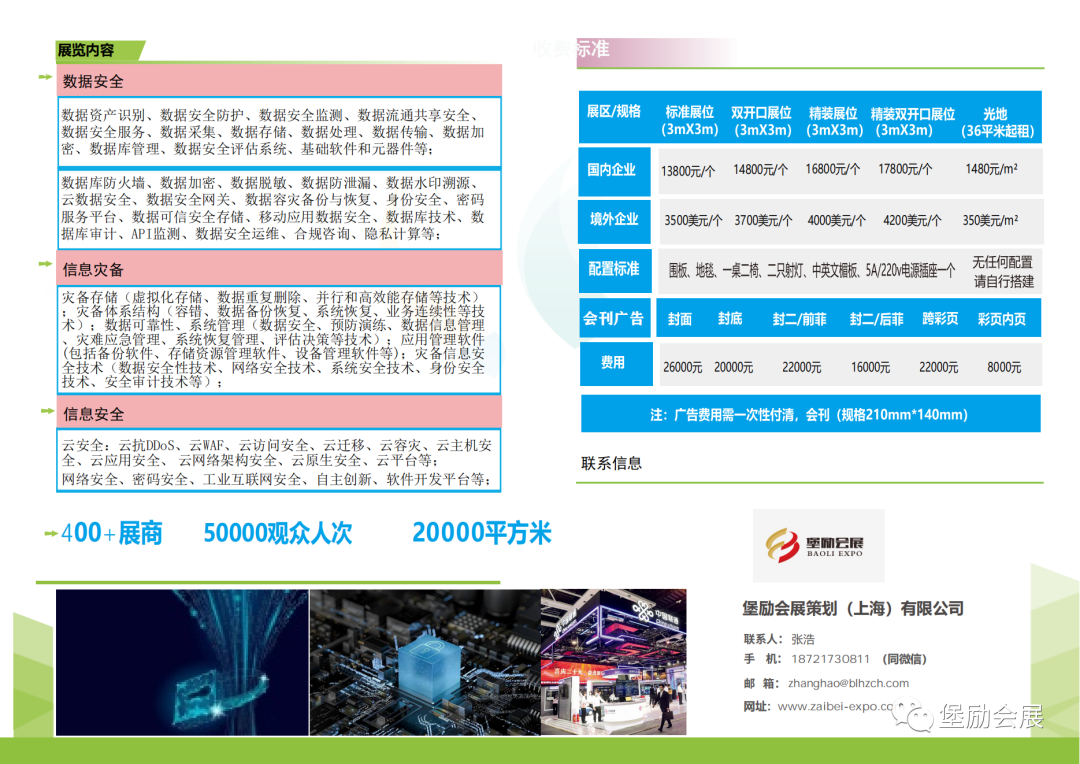Screen dimensions: 1080x764
Task: Click the green arrow beside 数据安全
Action: click(x=45, y=77)
